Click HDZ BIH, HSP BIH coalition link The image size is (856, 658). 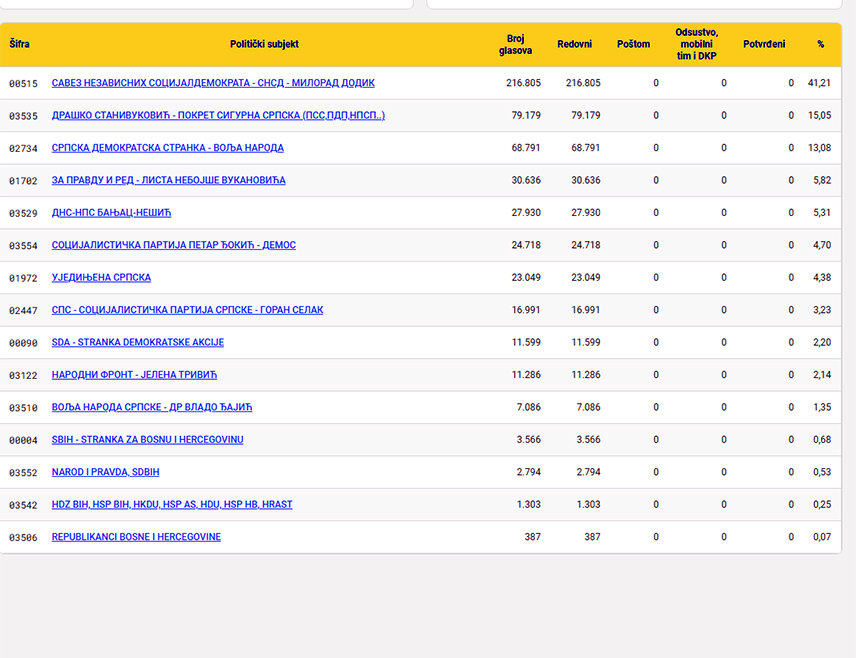point(172,505)
